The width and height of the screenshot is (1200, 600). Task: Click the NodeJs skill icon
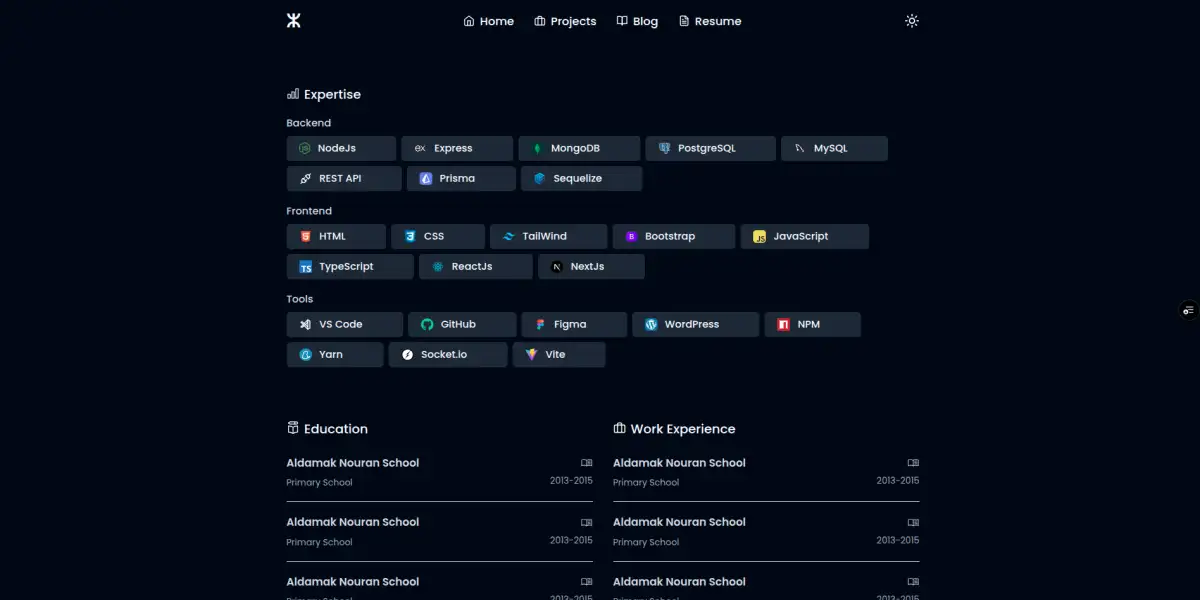click(x=305, y=149)
